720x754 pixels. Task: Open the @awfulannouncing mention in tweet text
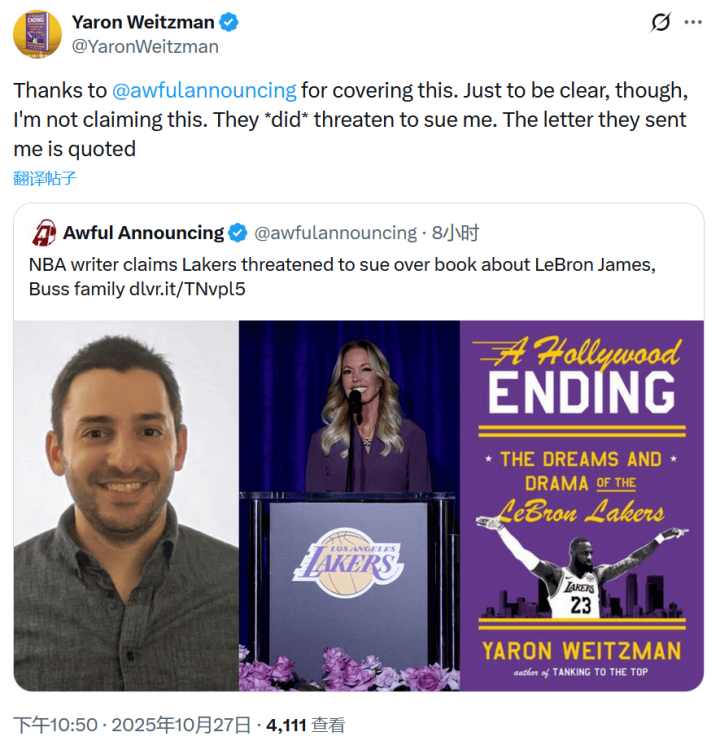tap(204, 90)
